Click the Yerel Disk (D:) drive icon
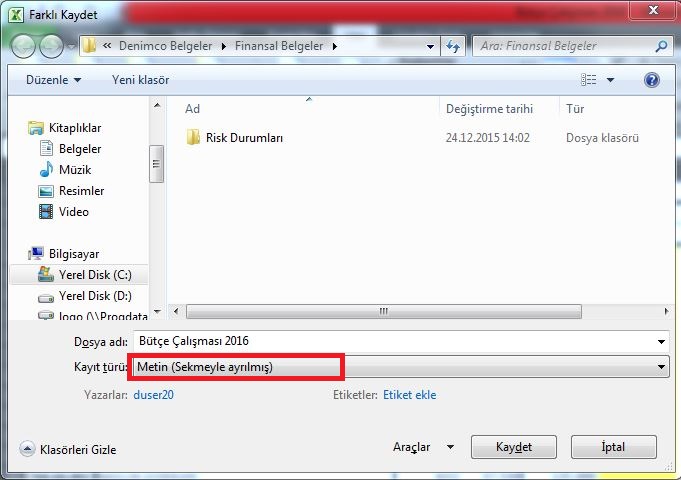 (46, 298)
